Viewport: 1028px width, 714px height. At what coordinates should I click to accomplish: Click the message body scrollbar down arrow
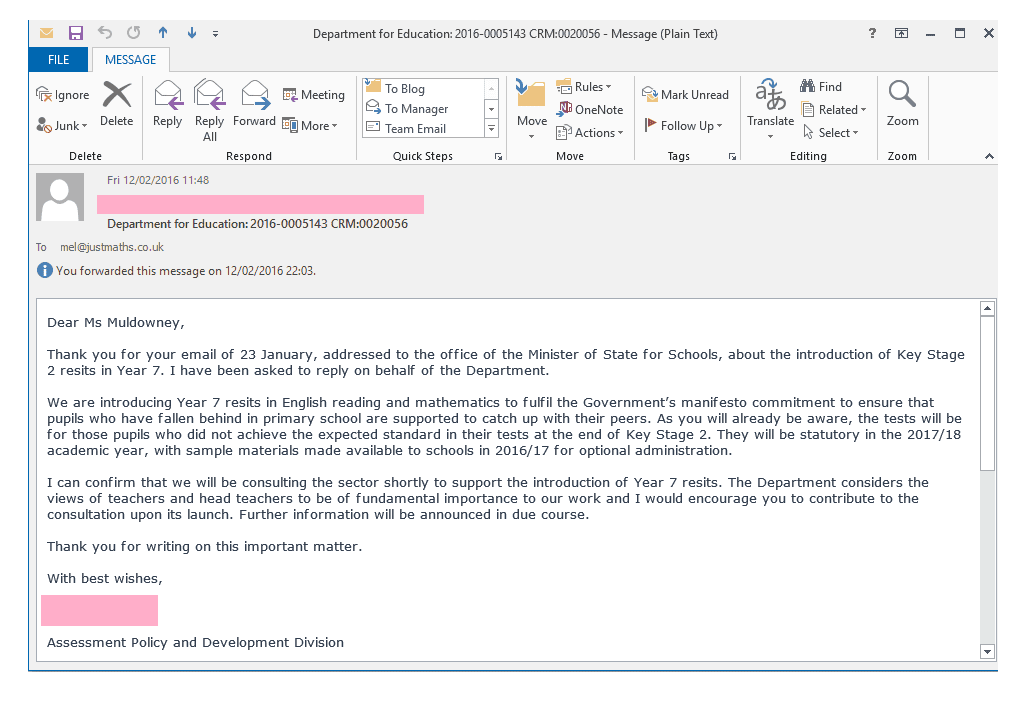click(987, 652)
